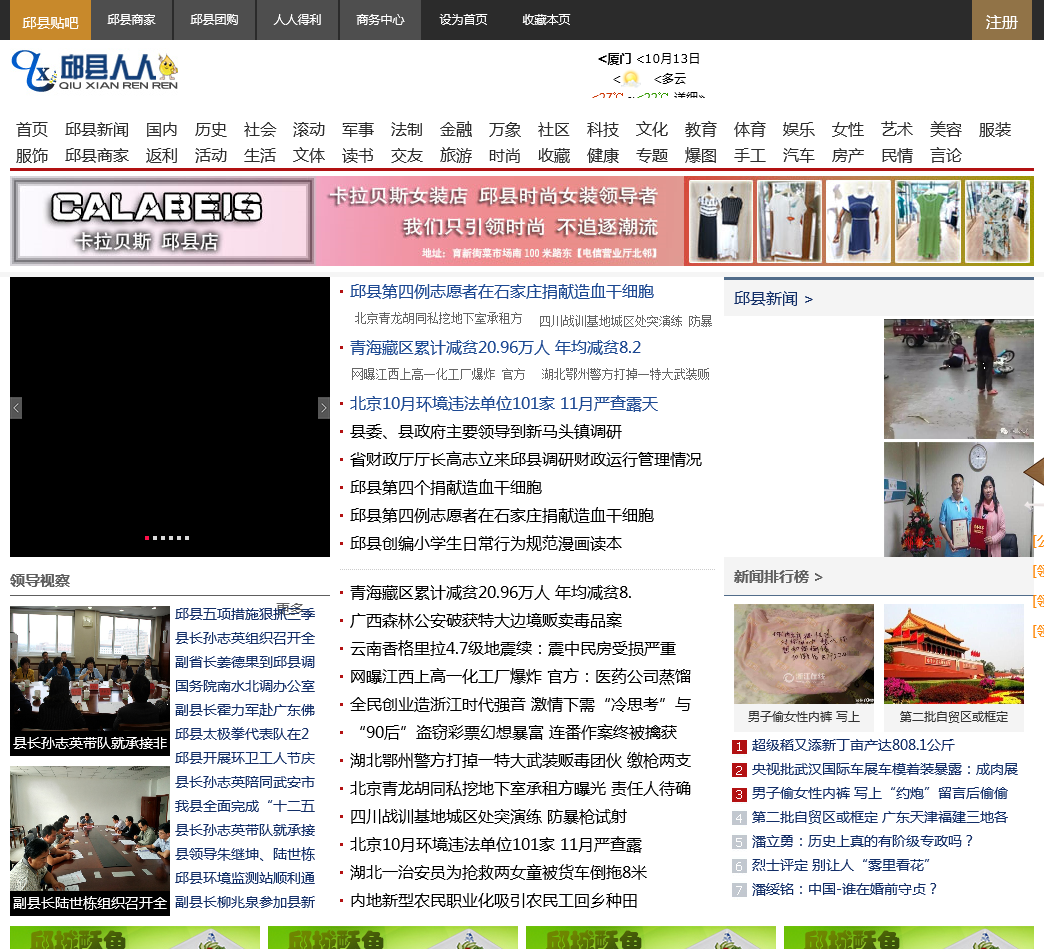The width and height of the screenshot is (1044, 949).
Task: Open 湖北一治安员为抢救两女童 article
Action: point(499,872)
